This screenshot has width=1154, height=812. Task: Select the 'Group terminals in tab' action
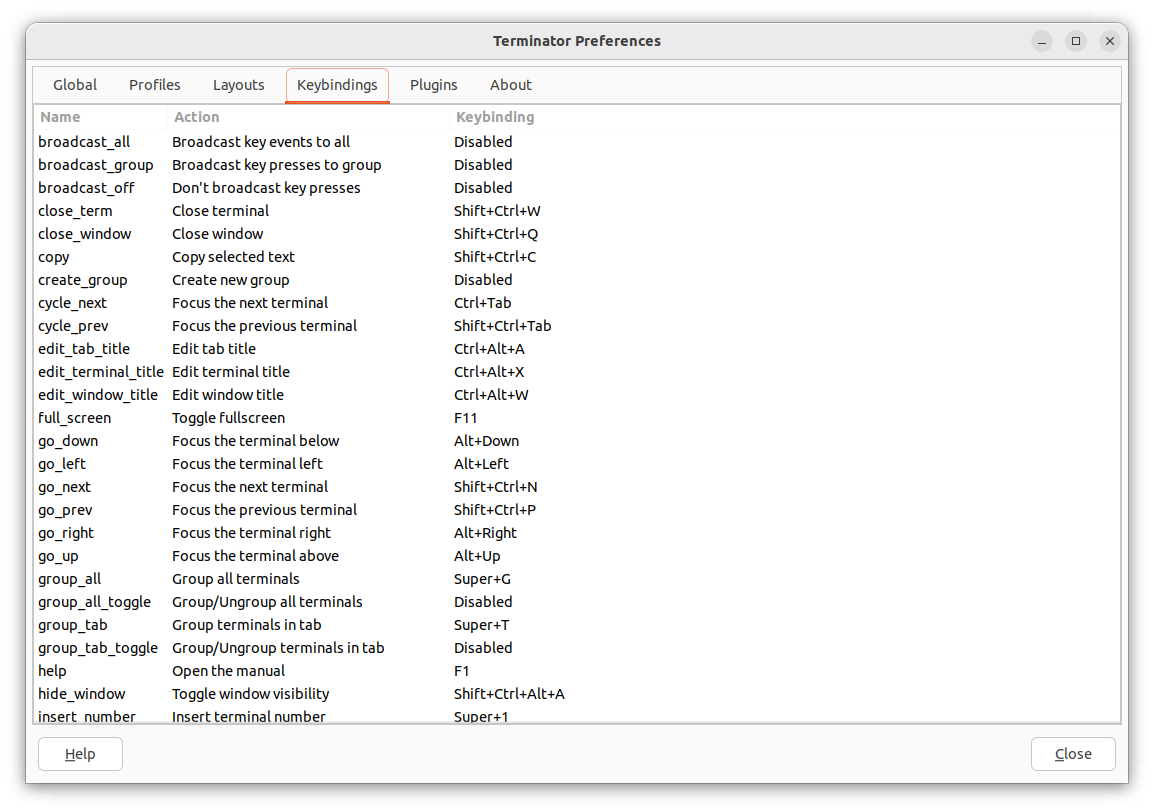click(247, 625)
